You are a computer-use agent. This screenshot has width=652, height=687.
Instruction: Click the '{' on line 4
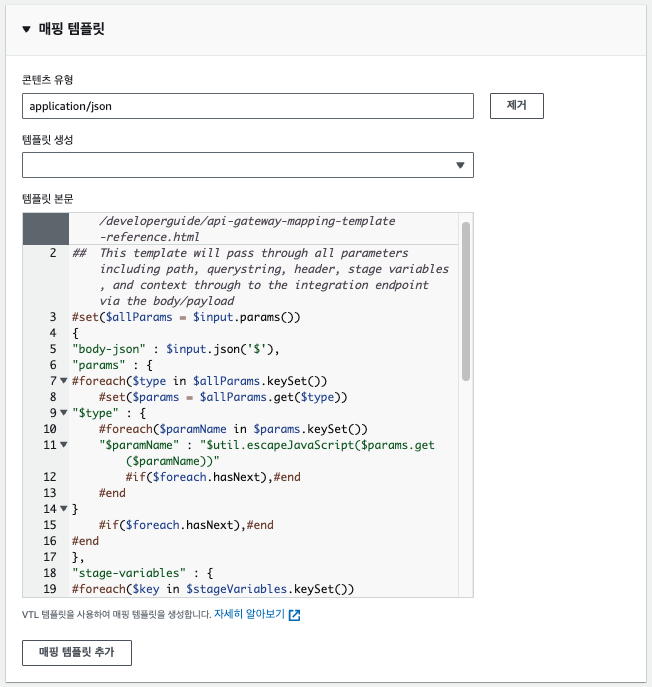tap(75, 333)
